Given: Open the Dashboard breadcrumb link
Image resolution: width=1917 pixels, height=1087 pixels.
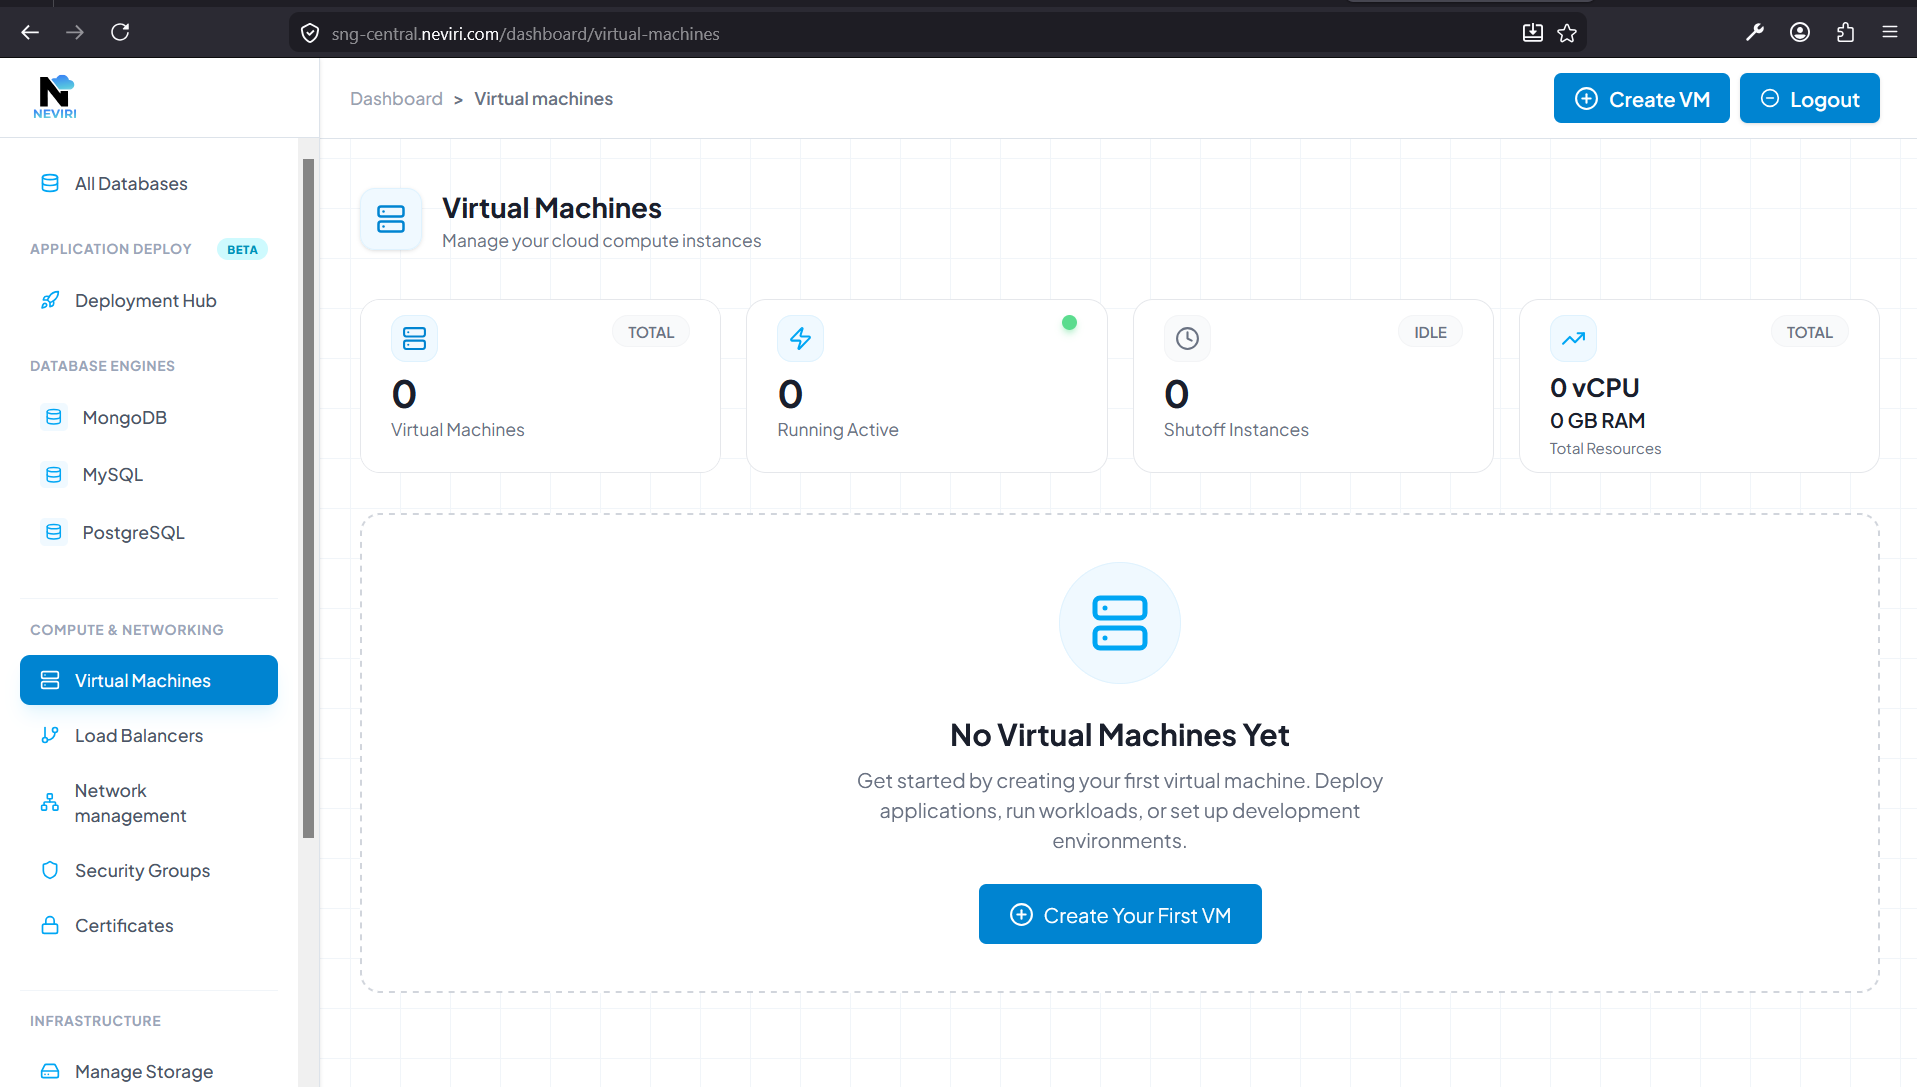Looking at the screenshot, I should coord(396,98).
